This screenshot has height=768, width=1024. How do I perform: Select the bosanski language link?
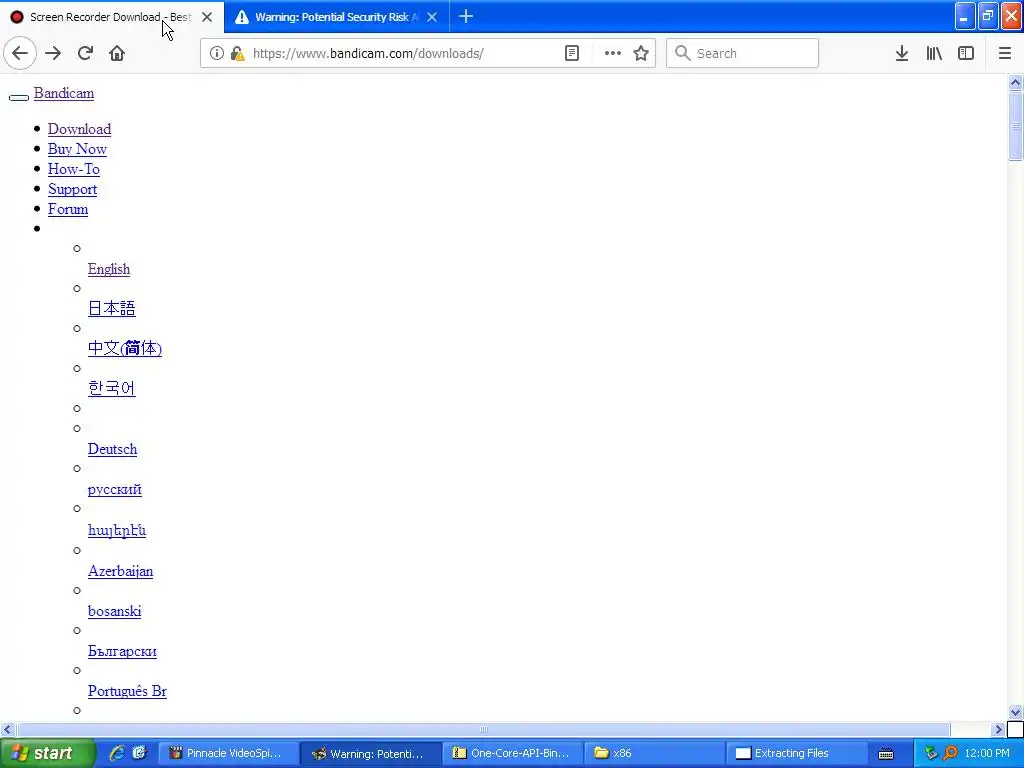(114, 611)
